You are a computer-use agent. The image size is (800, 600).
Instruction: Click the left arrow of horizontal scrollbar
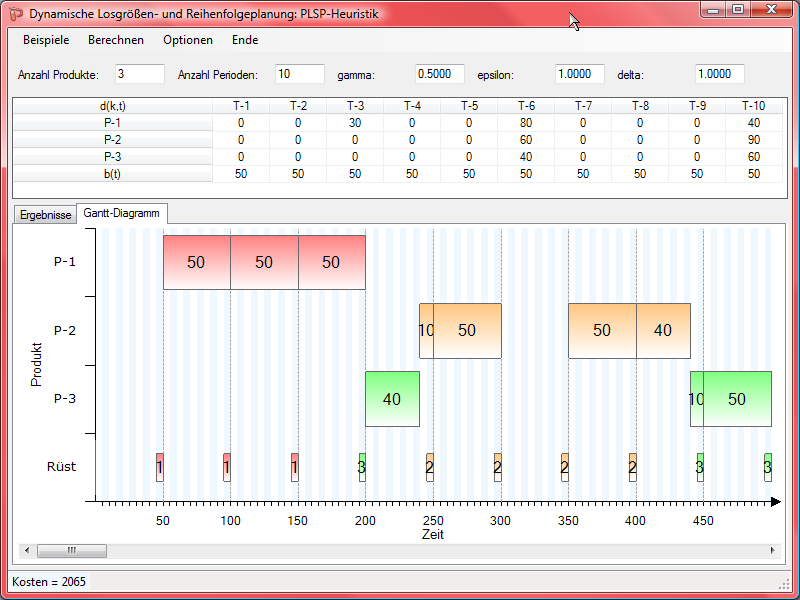tap(25, 550)
